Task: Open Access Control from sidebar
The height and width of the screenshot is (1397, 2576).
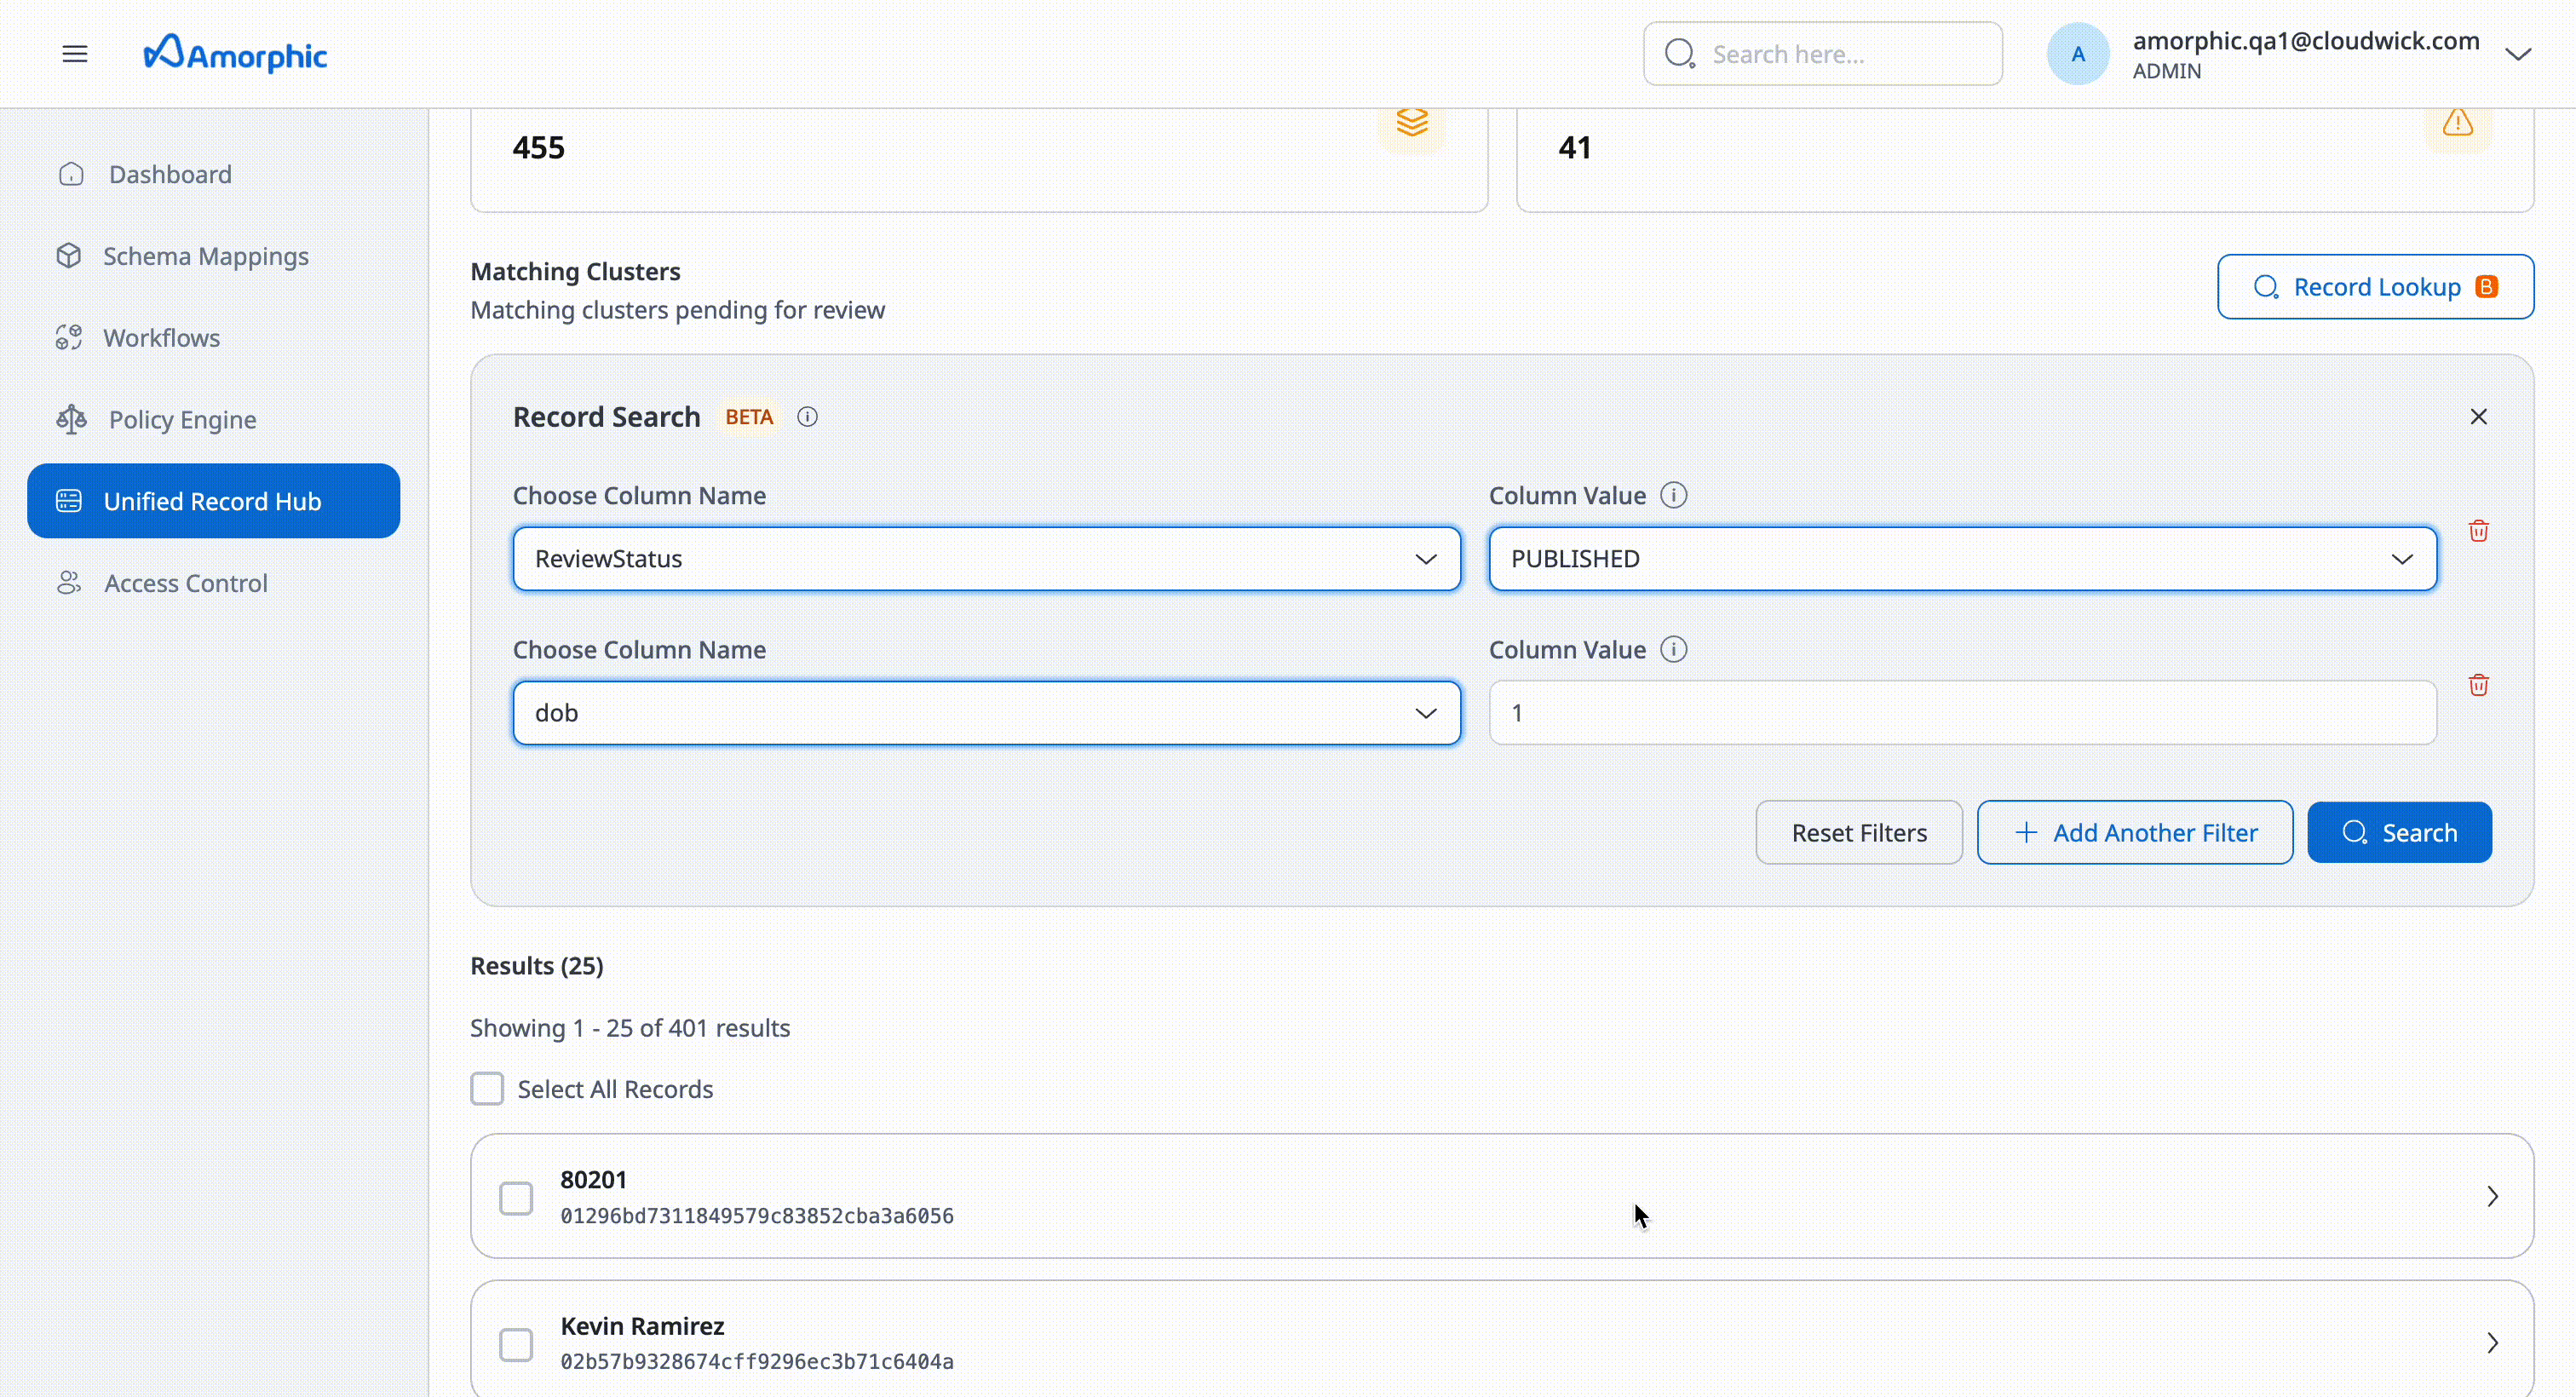Action: (186, 583)
